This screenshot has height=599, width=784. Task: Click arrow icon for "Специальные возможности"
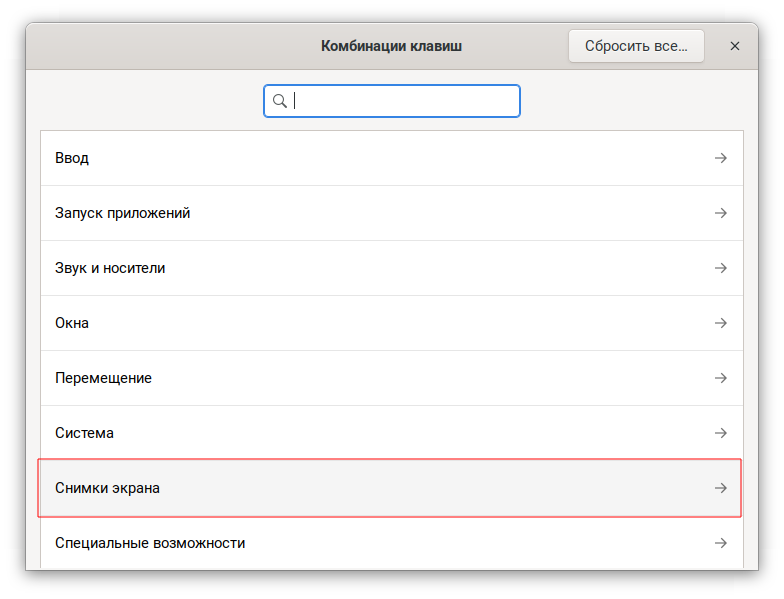(720, 543)
